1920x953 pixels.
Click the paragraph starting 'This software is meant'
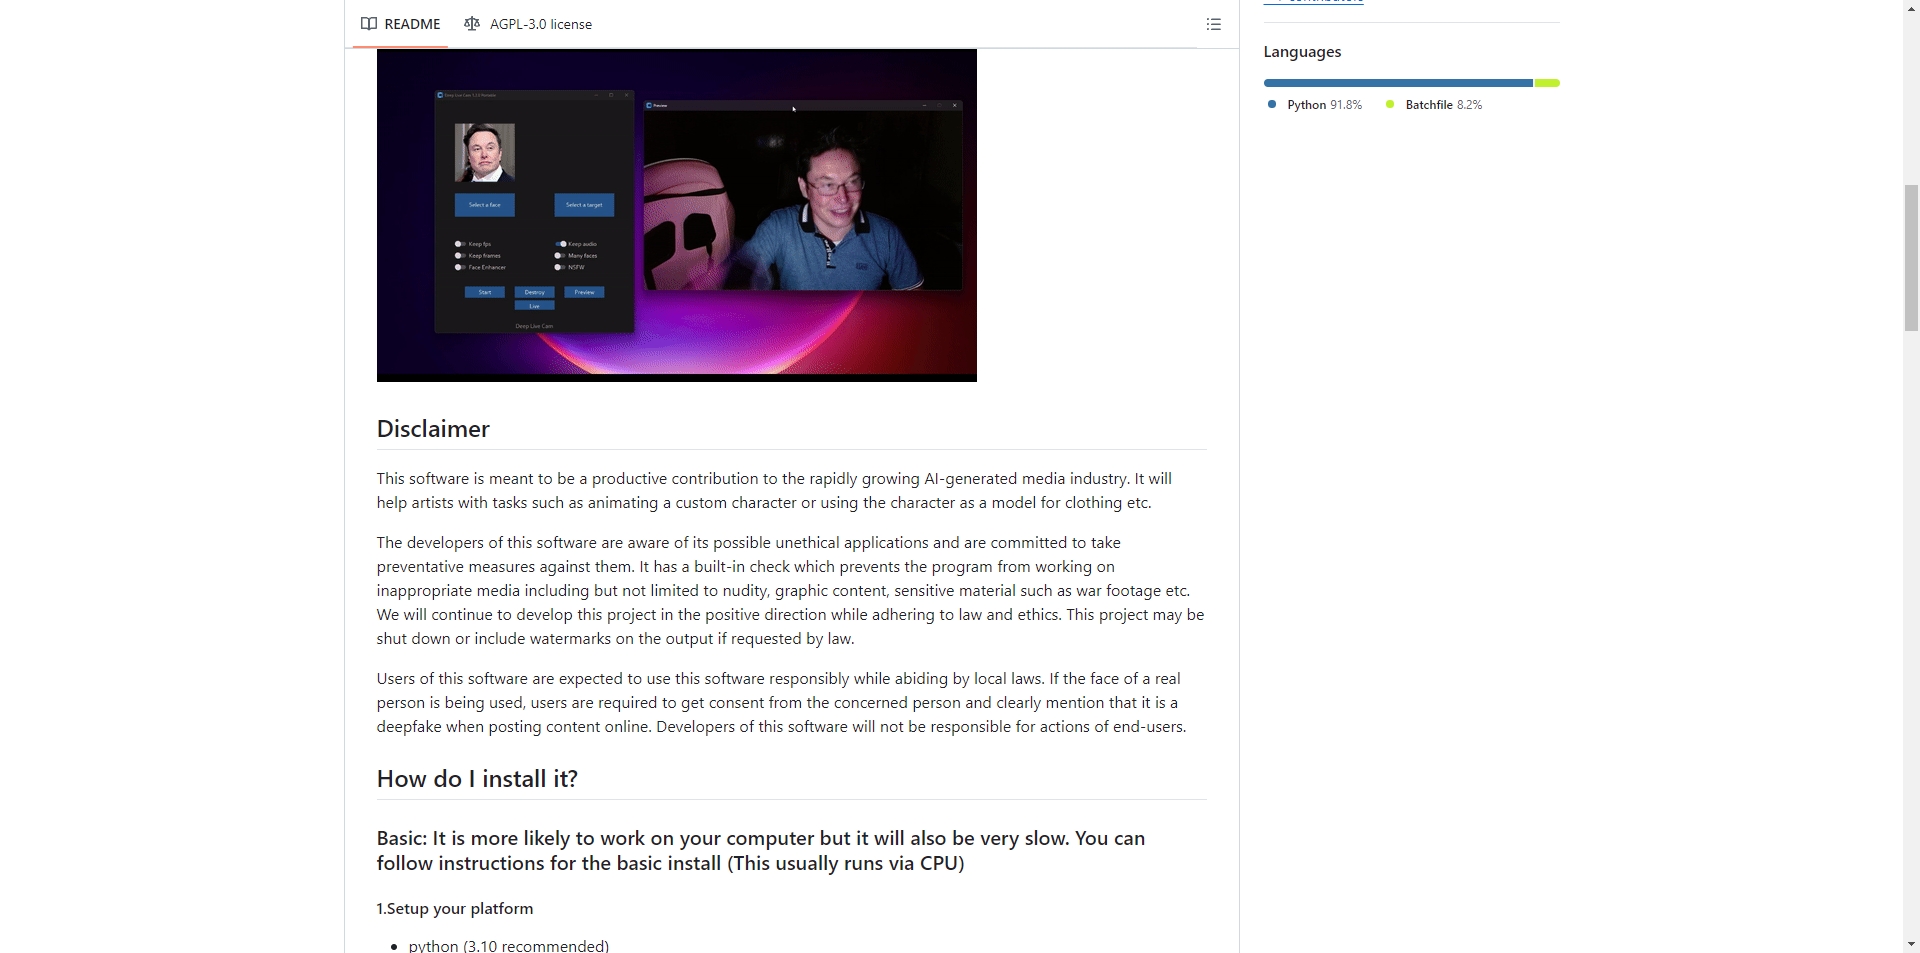[775, 491]
